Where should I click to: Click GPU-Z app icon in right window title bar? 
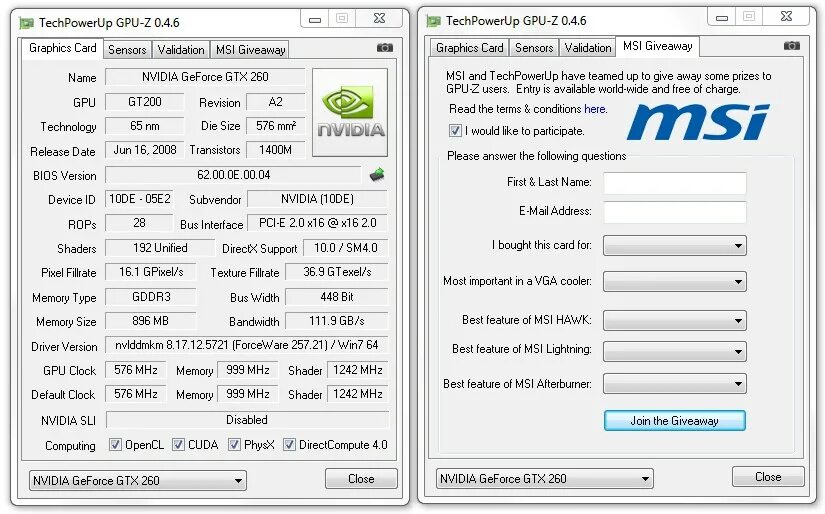click(434, 21)
